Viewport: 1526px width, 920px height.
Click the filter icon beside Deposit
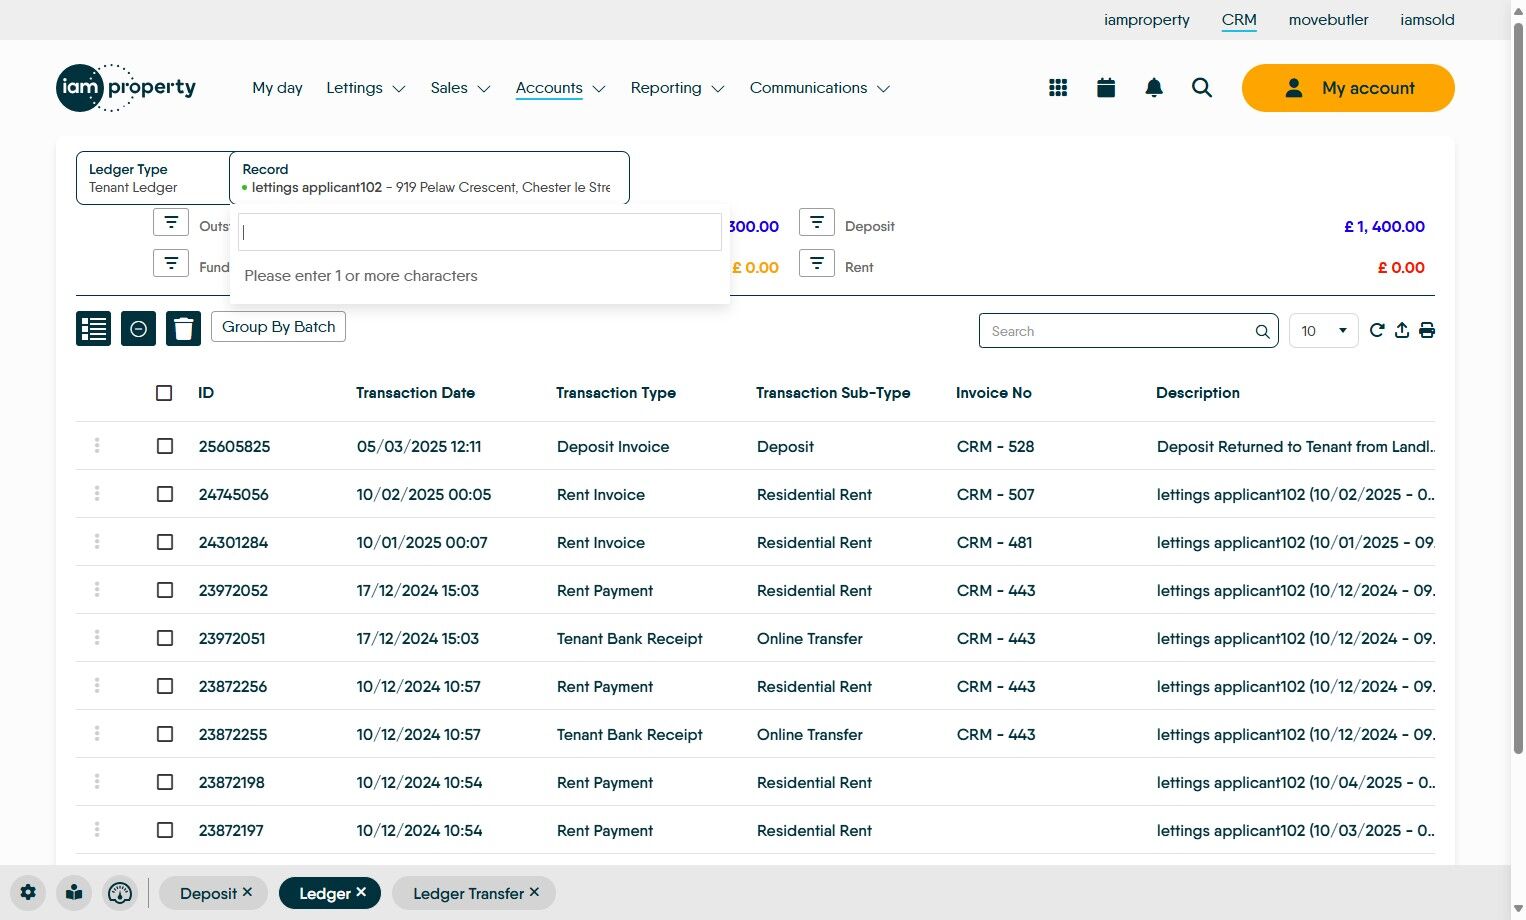coord(817,222)
